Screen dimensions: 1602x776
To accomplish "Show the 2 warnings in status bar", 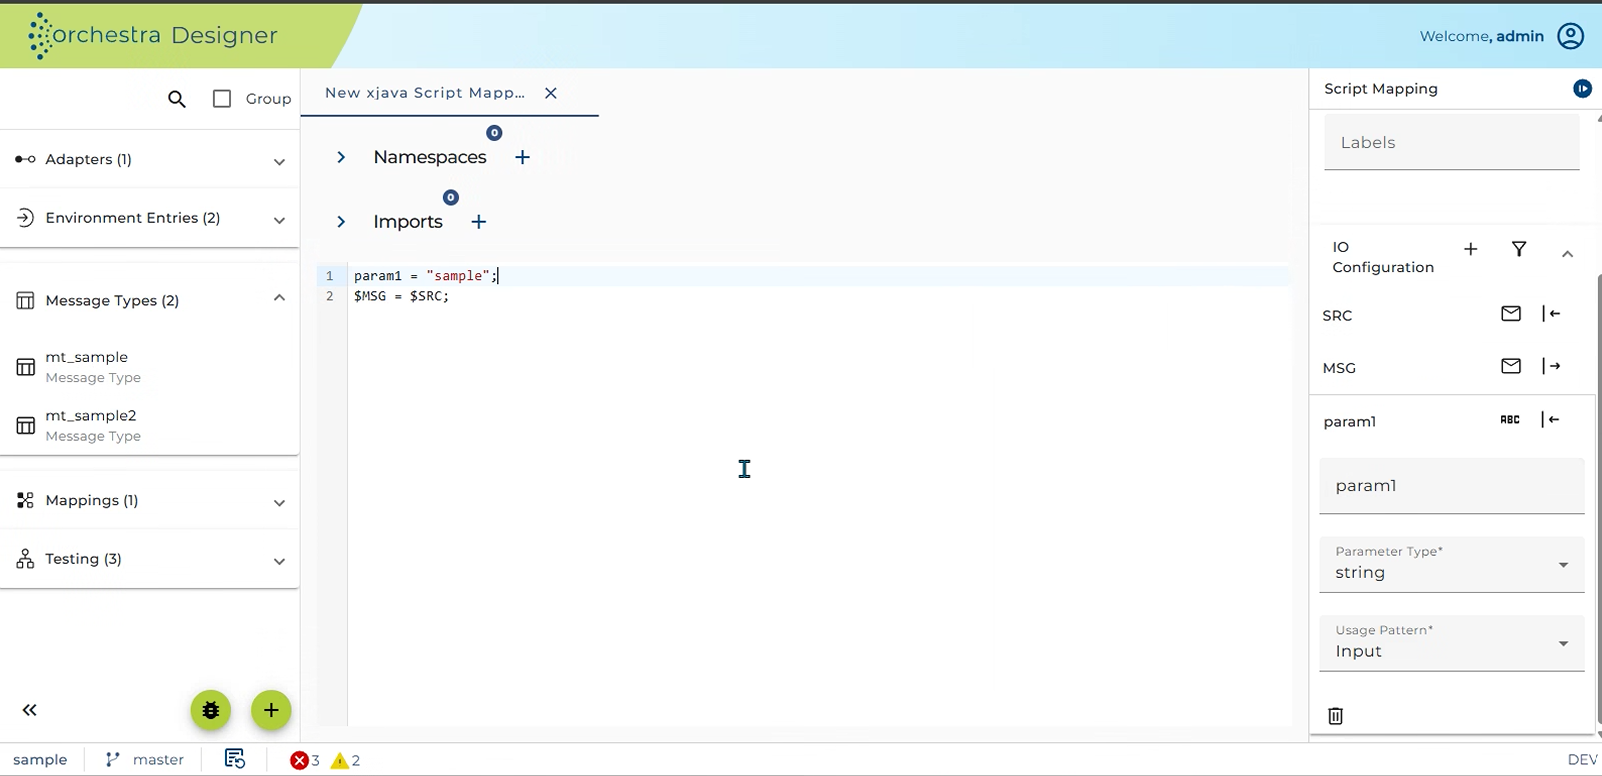I will [x=346, y=760].
